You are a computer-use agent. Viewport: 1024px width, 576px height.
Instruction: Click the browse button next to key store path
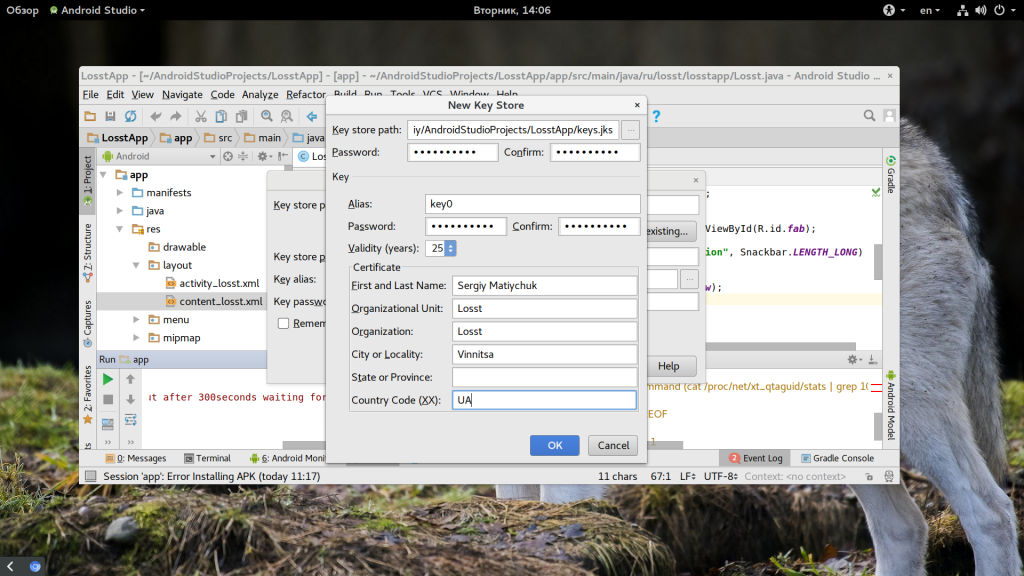point(630,130)
